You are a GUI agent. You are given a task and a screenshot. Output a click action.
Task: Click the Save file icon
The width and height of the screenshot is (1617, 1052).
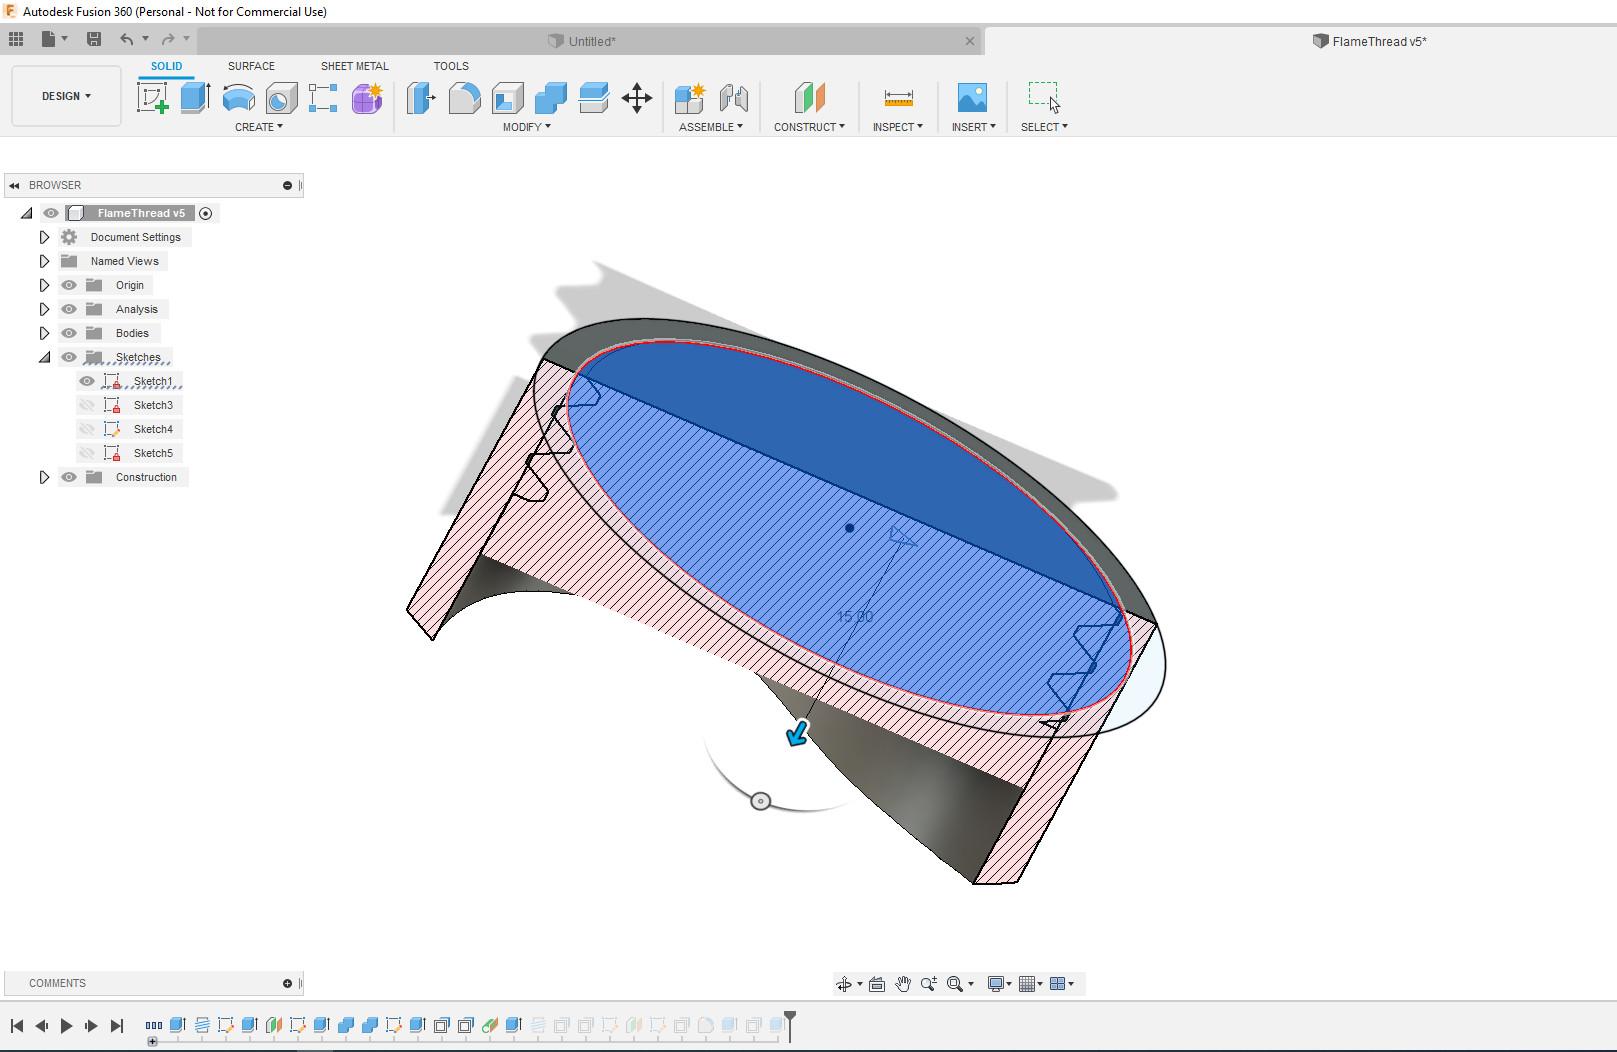[94, 39]
